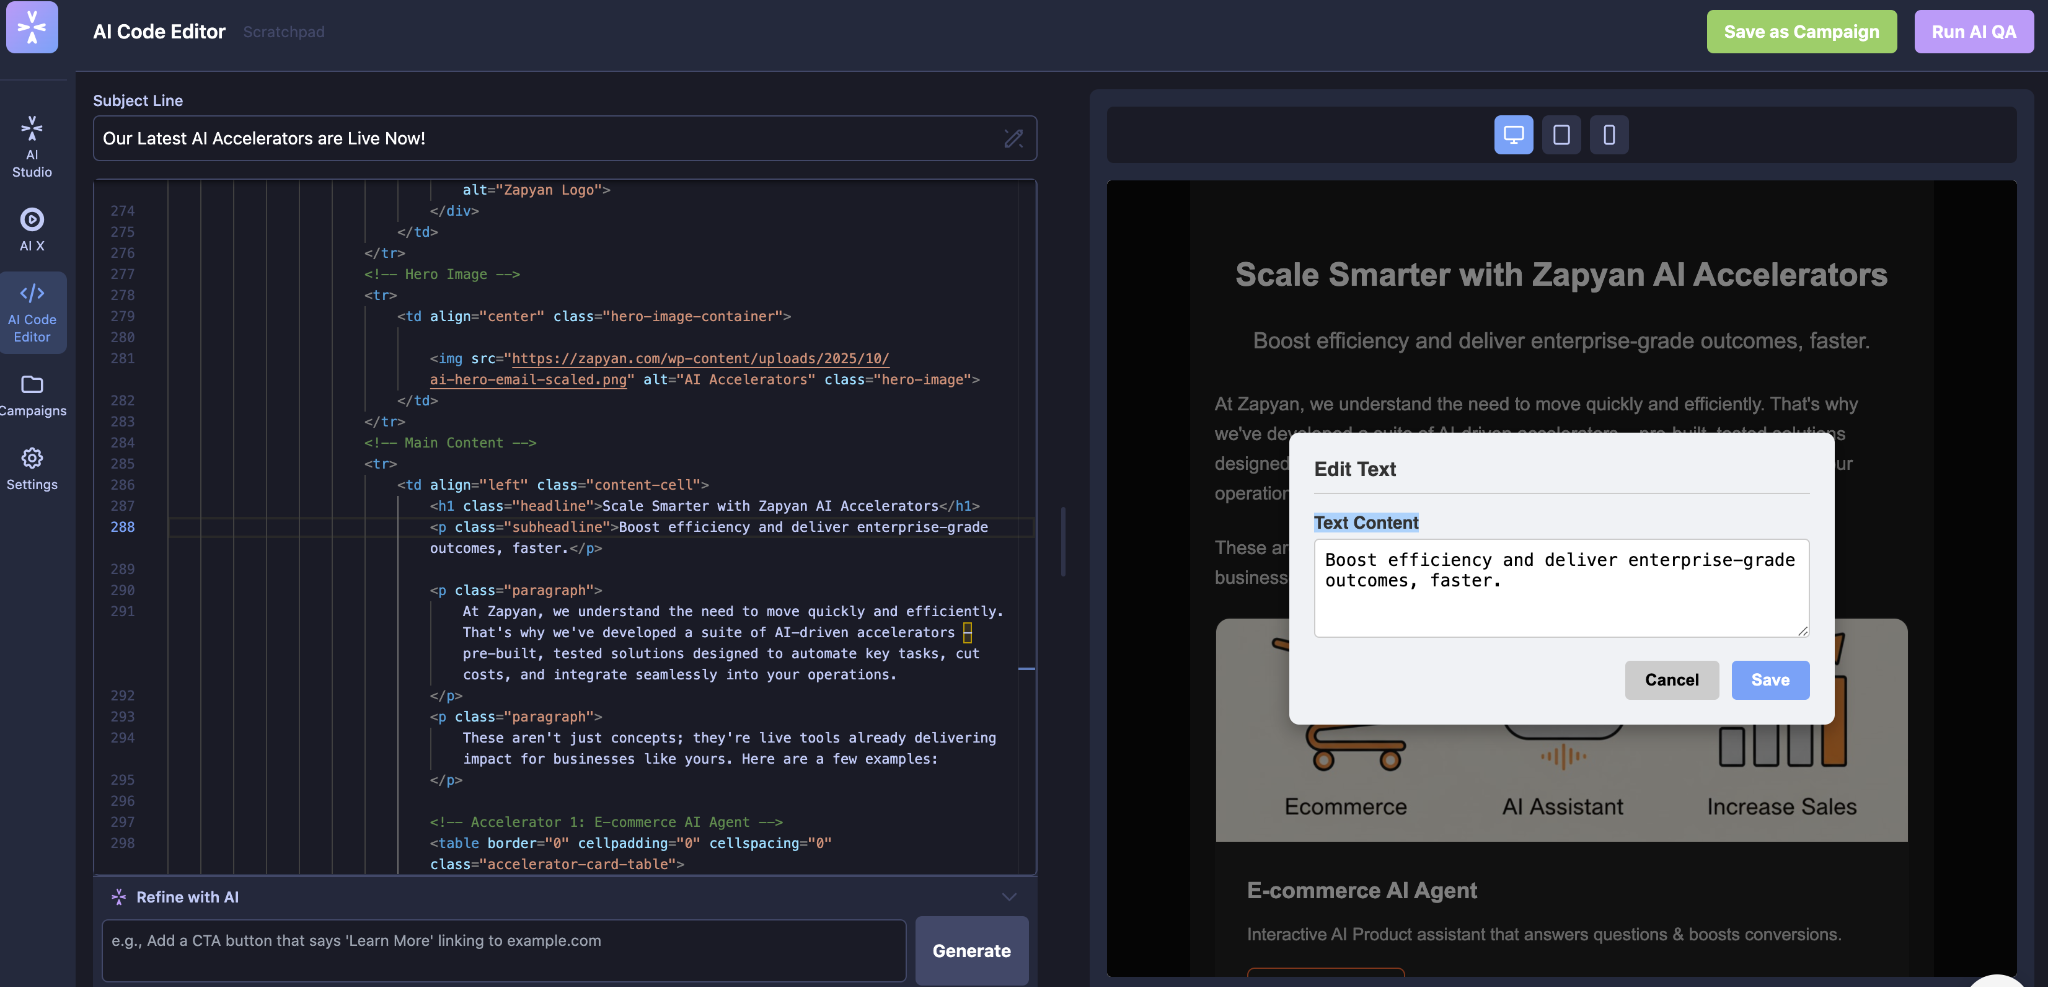Open Campaigns from the sidebar
This screenshot has height=987, width=2048.
[x=33, y=394]
